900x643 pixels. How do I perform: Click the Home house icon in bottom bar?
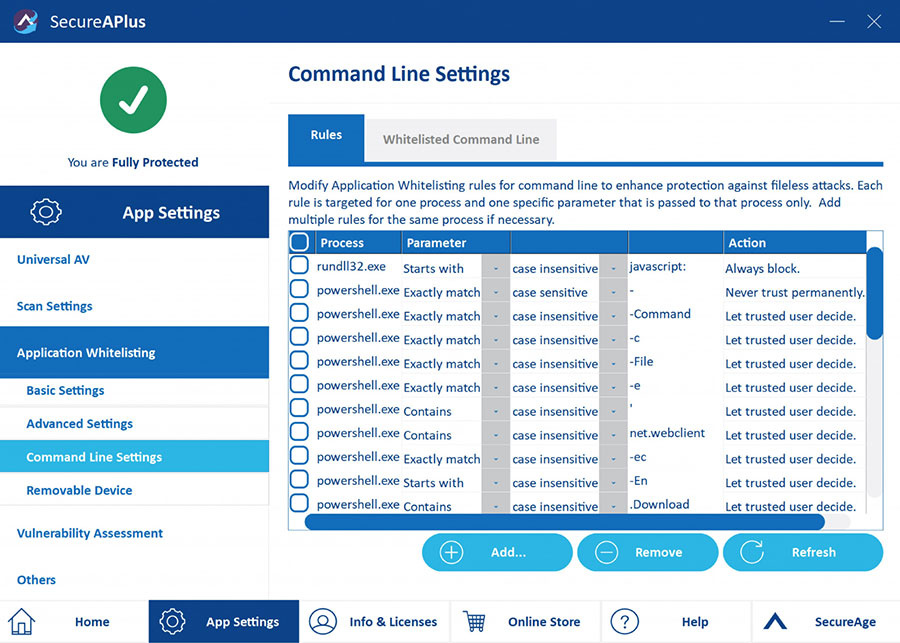[22, 622]
